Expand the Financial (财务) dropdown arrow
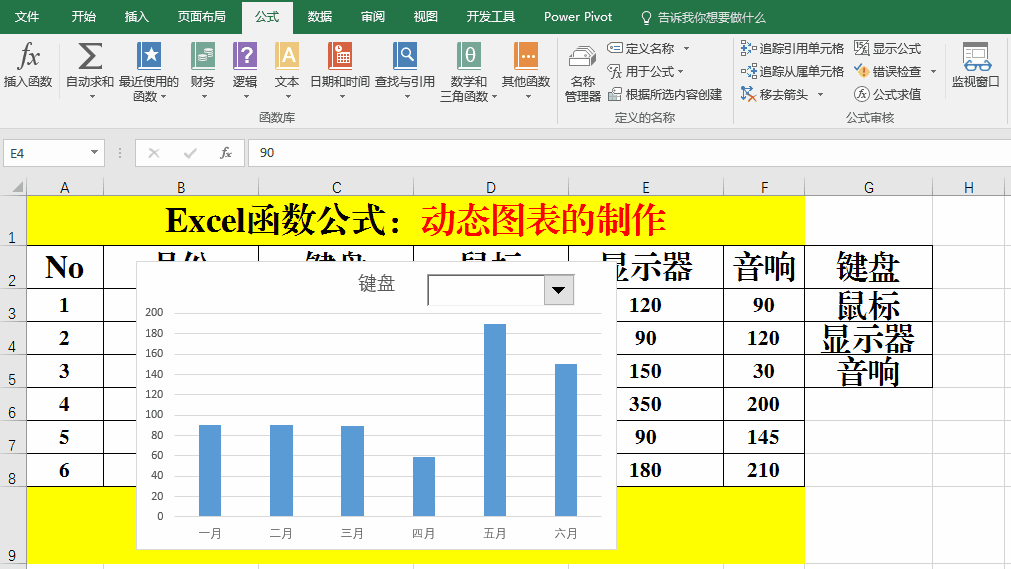The image size is (1011, 569). [204, 97]
